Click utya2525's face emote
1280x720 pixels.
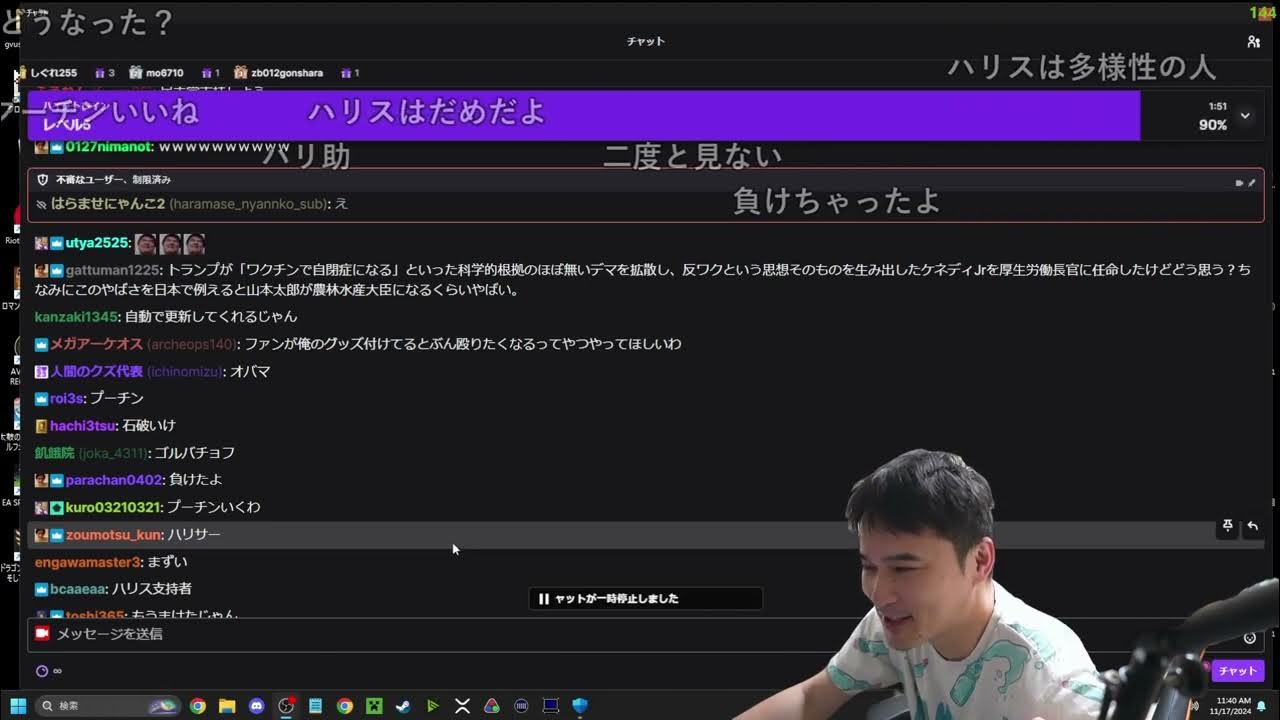coord(146,243)
